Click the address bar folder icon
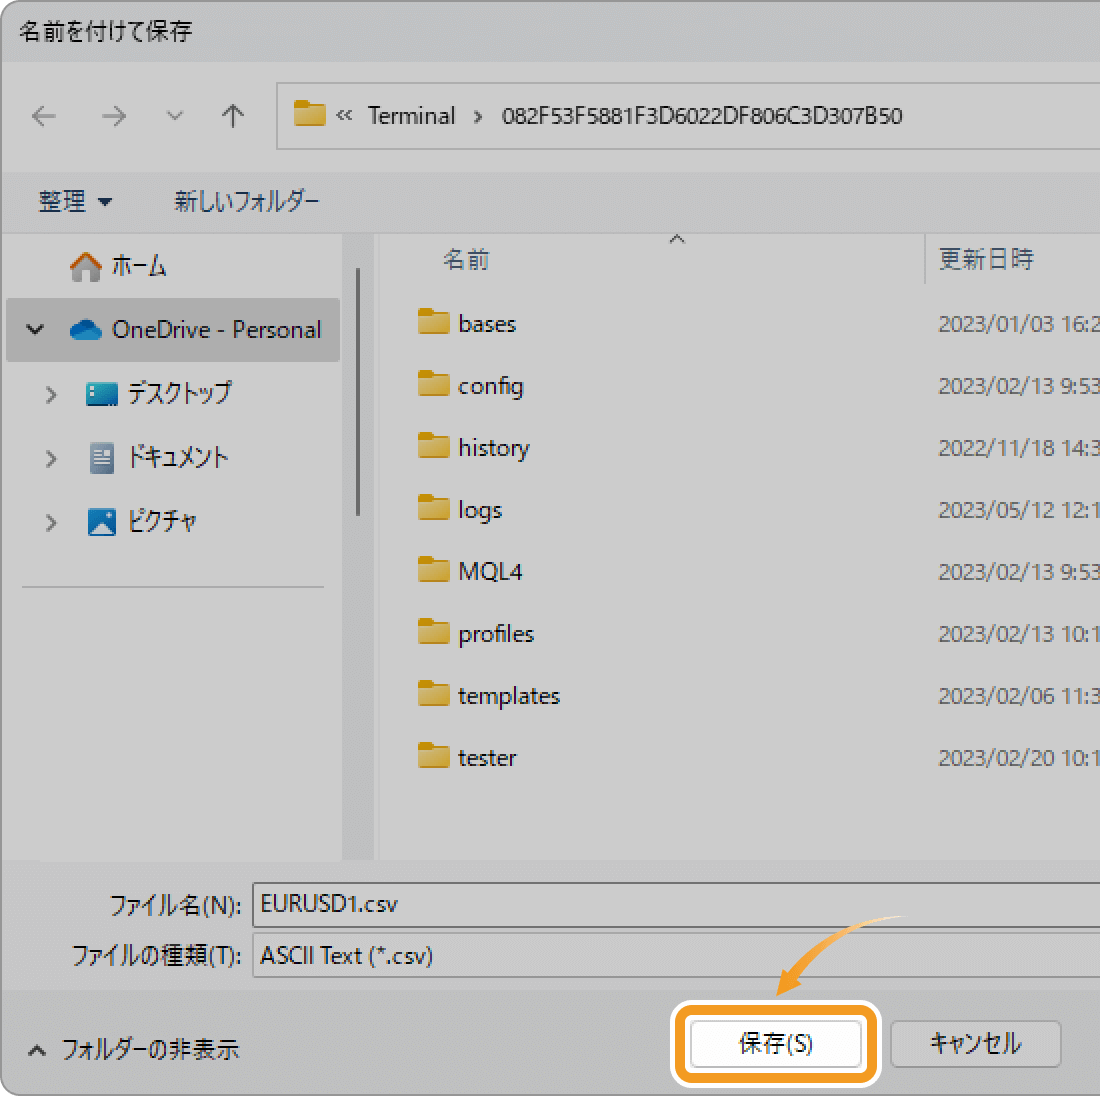The image size is (1100, 1096). click(309, 114)
